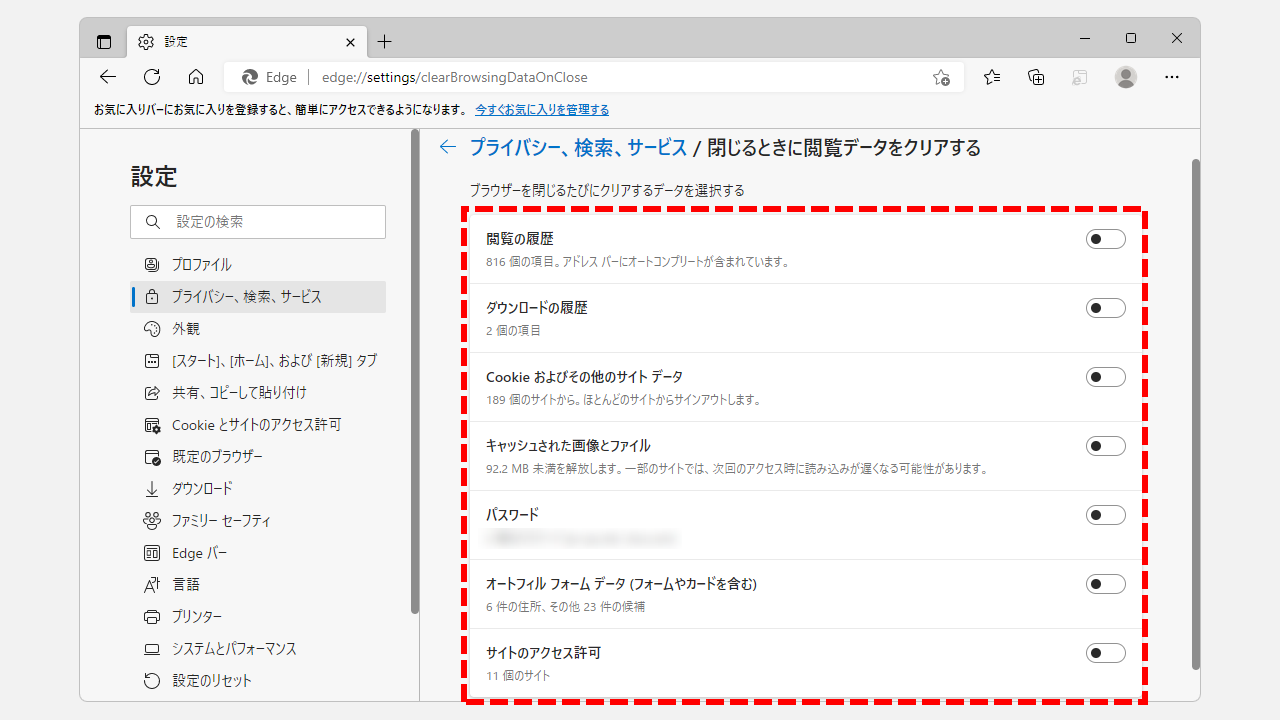
Task: Open the Settings and more ellipsis menu
Action: coord(1172,77)
